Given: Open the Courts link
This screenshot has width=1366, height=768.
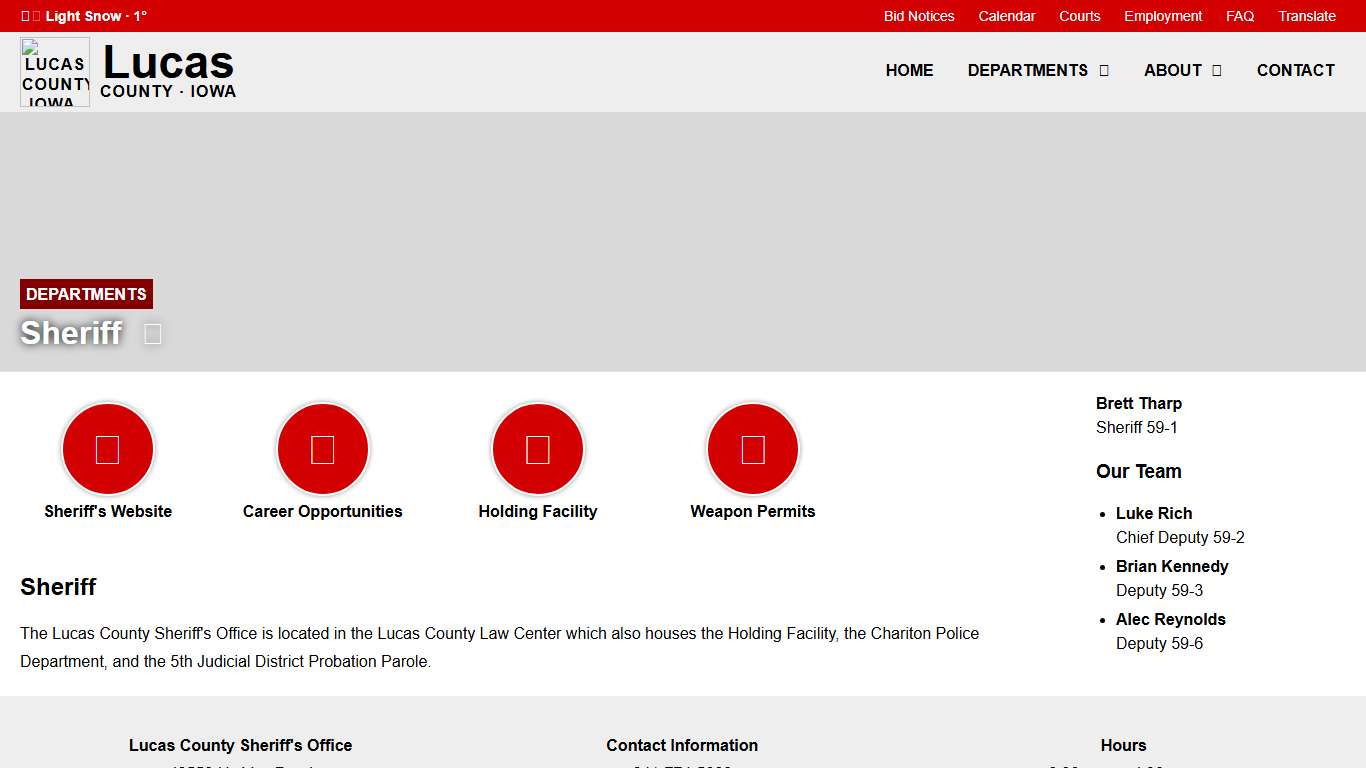Looking at the screenshot, I should pos(1079,16).
